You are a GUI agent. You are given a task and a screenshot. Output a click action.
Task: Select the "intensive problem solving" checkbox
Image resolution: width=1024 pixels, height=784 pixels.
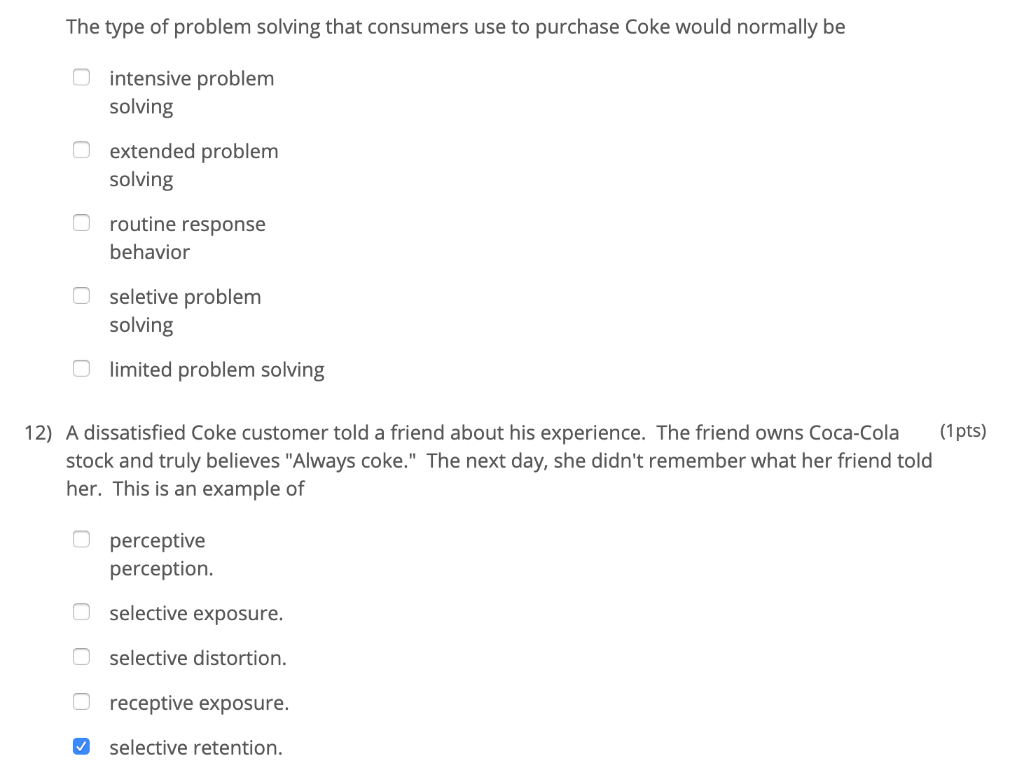[81, 75]
